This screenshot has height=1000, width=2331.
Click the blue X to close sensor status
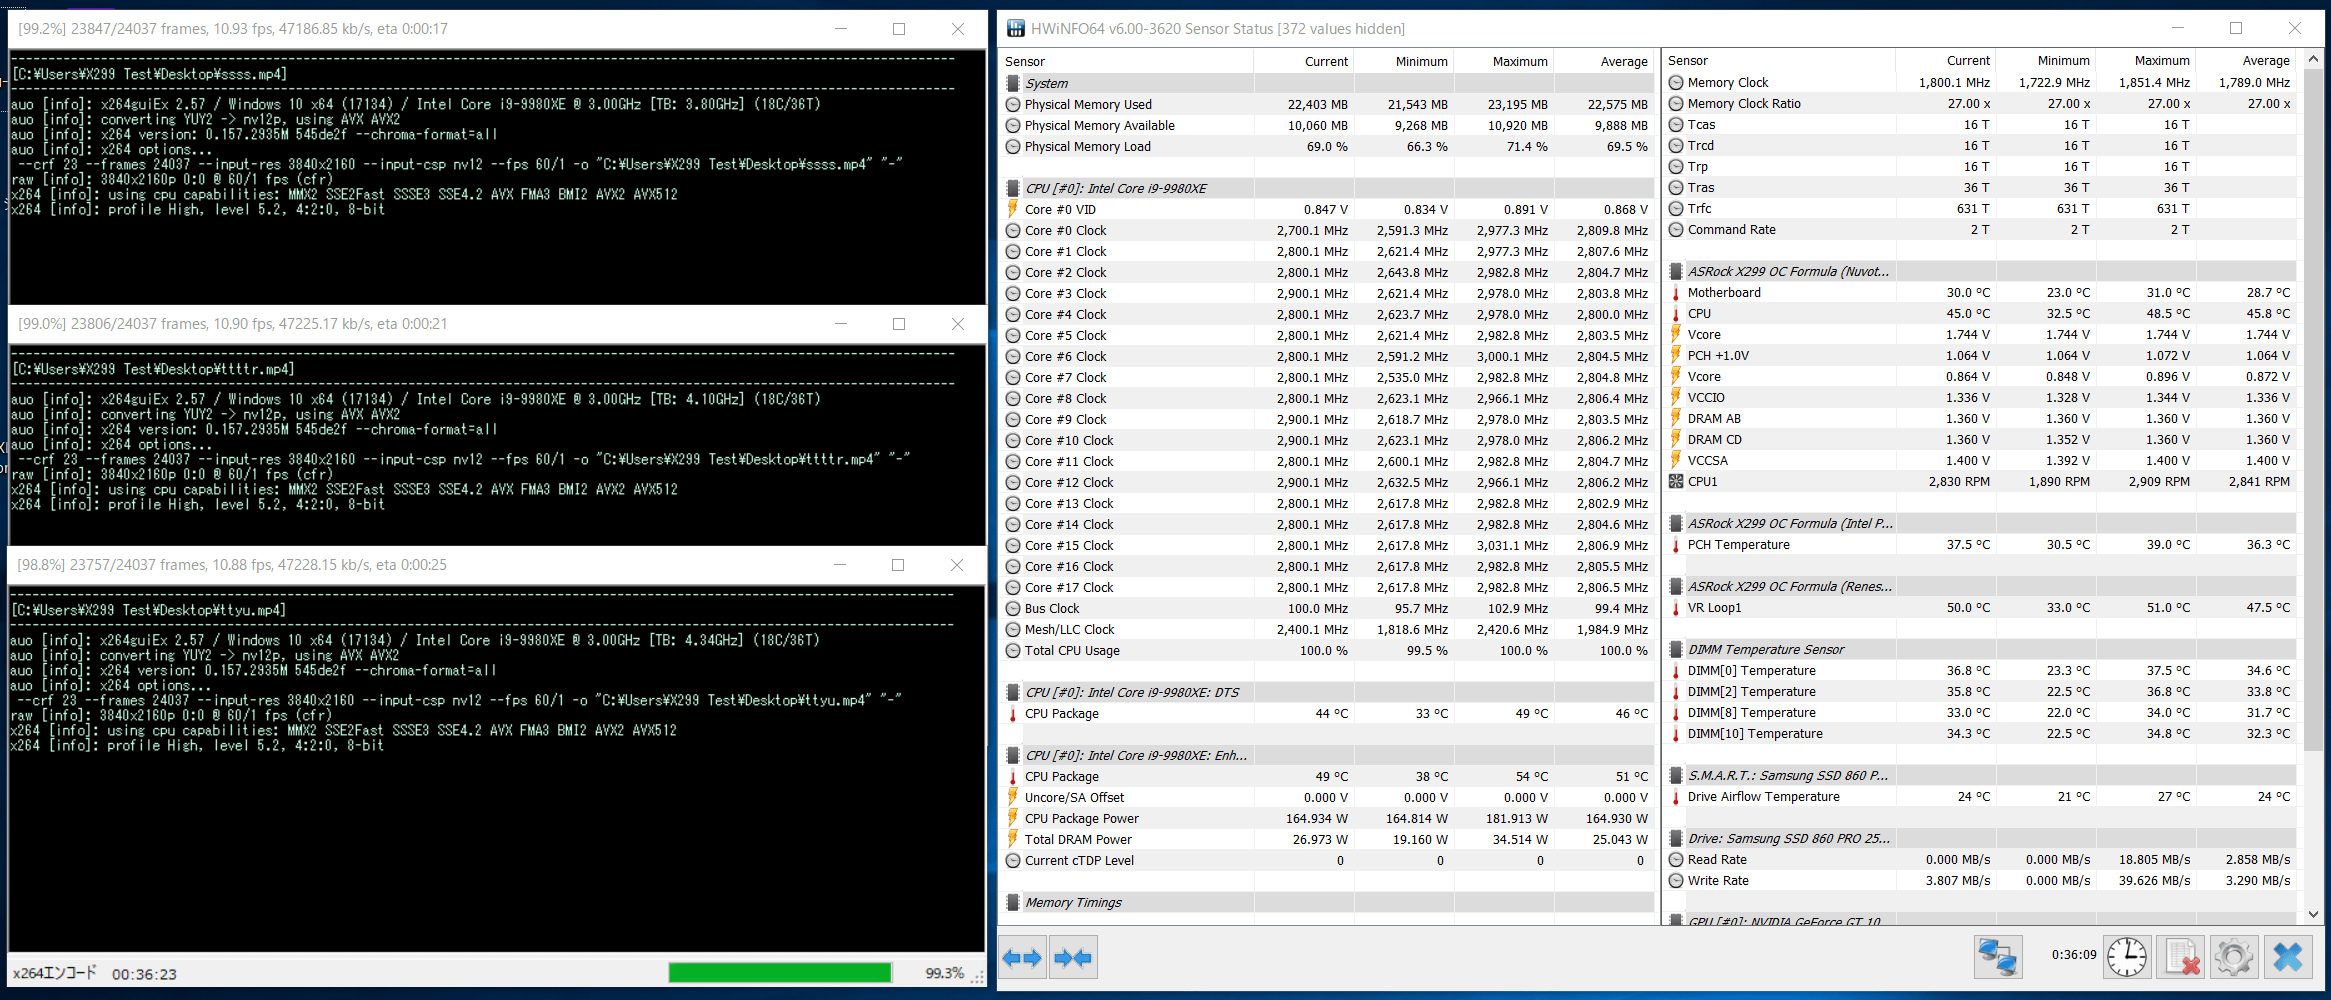[x=2288, y=957]
